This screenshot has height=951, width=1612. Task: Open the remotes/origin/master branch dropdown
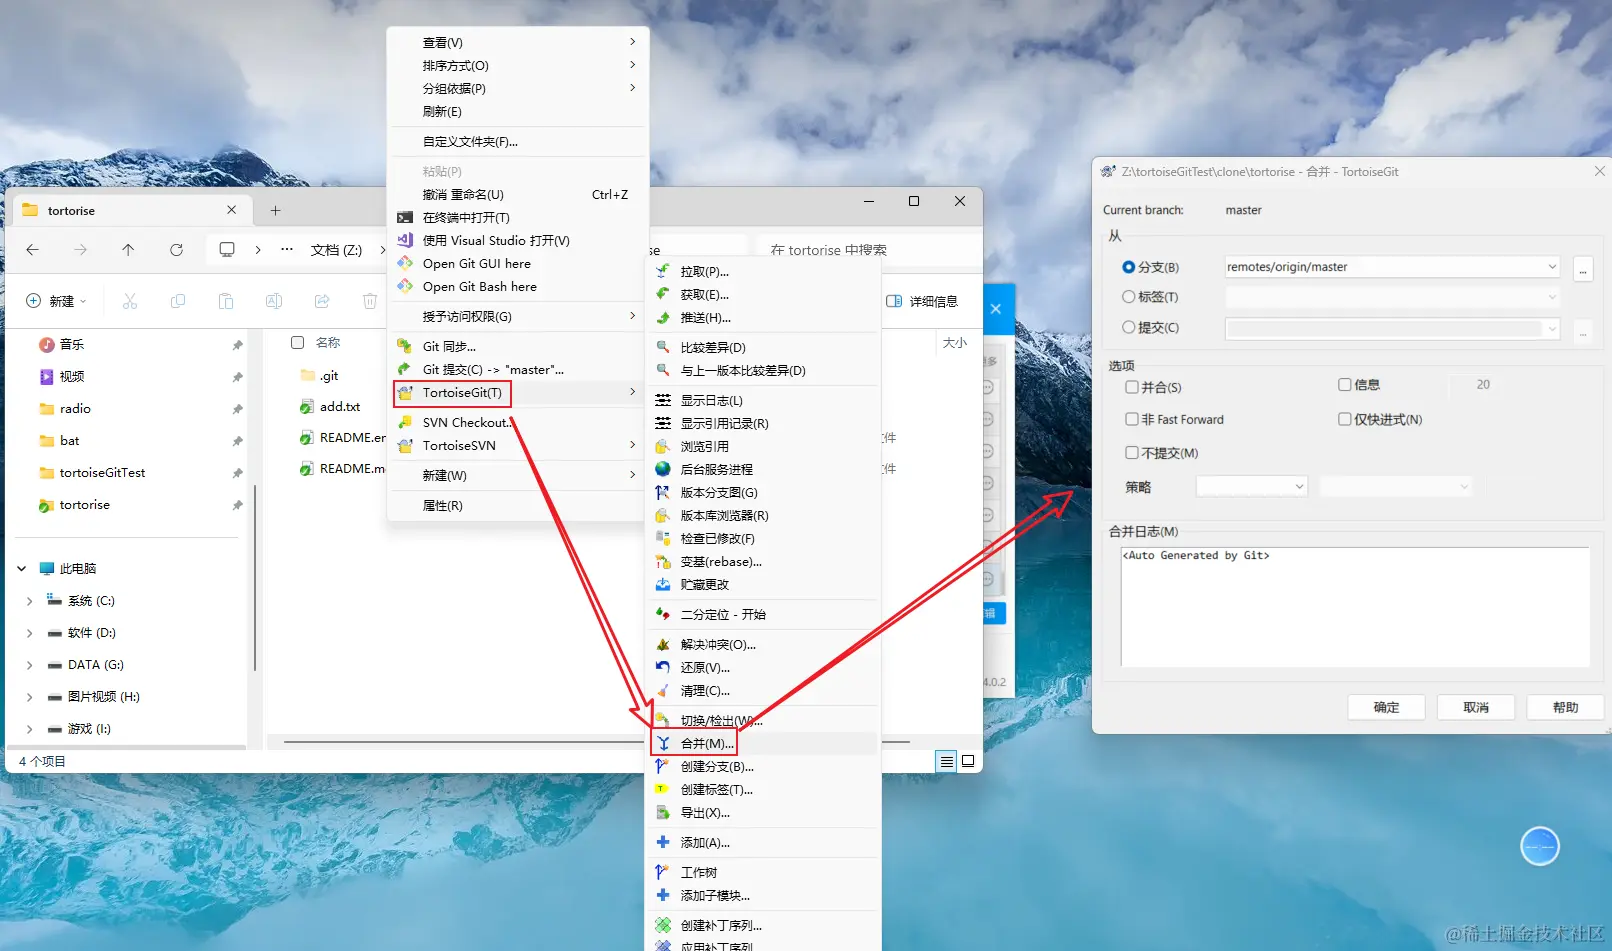click(1552, 267)
